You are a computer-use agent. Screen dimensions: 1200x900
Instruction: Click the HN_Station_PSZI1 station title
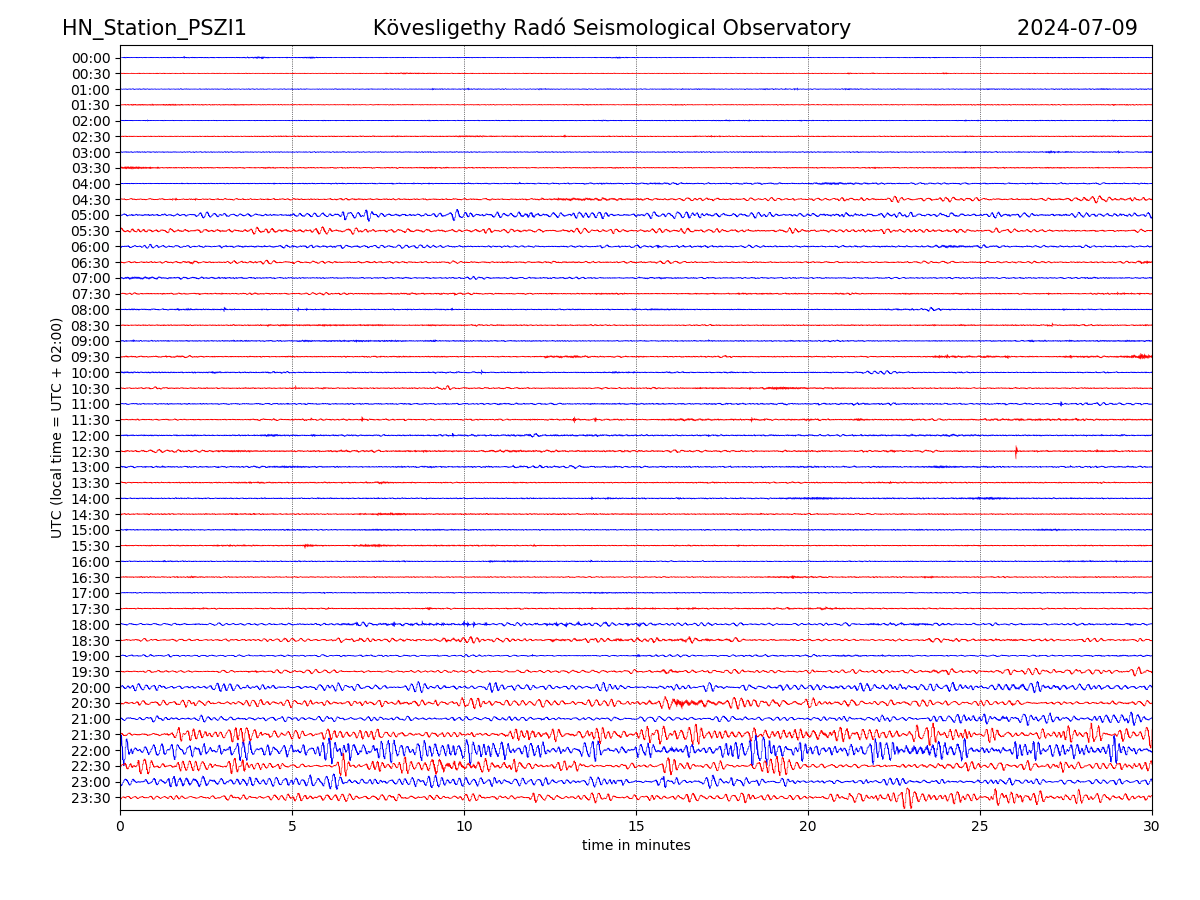click(x=154, y=29)
